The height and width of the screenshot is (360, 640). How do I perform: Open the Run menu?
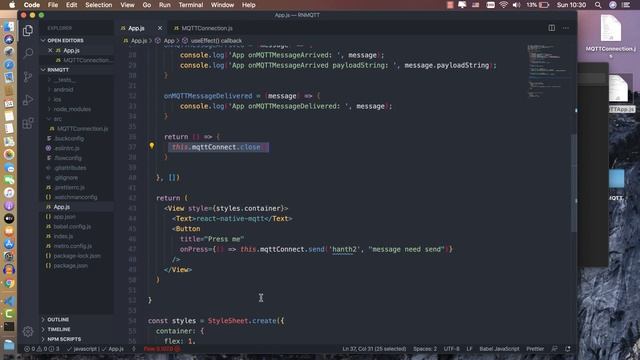click(x=164, y=5)
